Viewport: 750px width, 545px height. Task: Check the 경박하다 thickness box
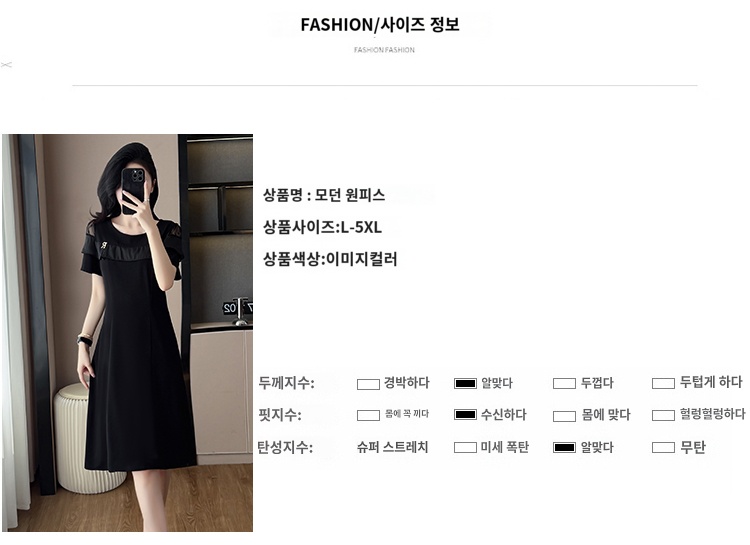point(368,384)
